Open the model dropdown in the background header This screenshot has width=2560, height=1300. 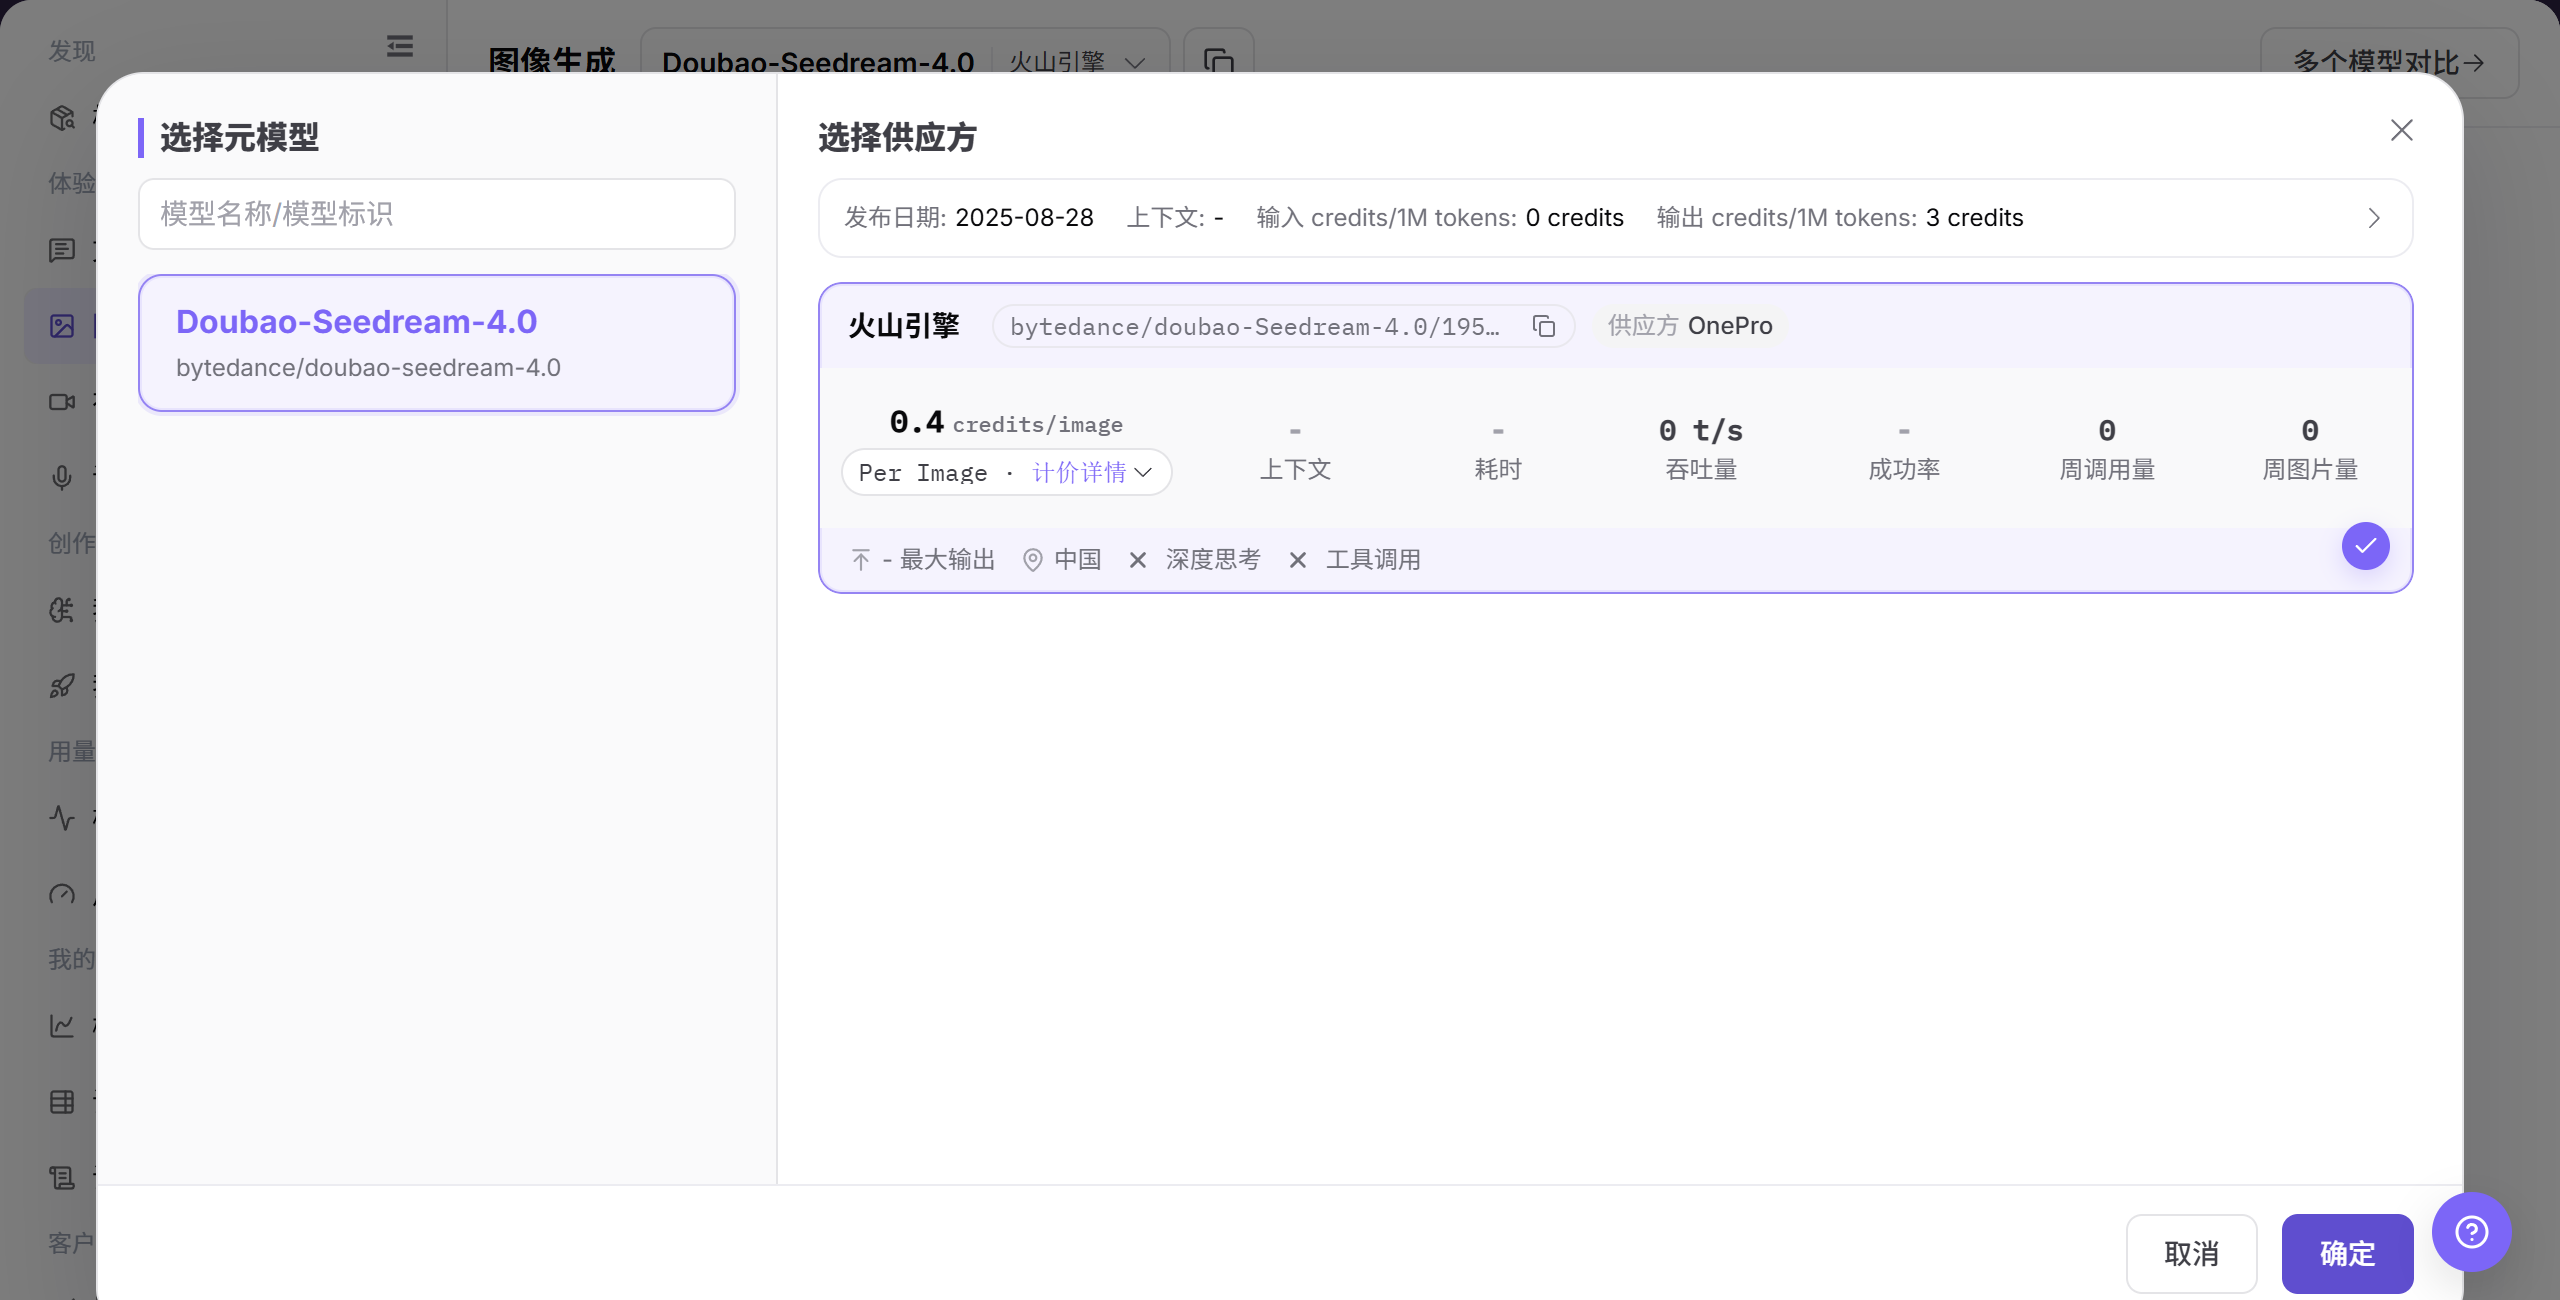904,62
